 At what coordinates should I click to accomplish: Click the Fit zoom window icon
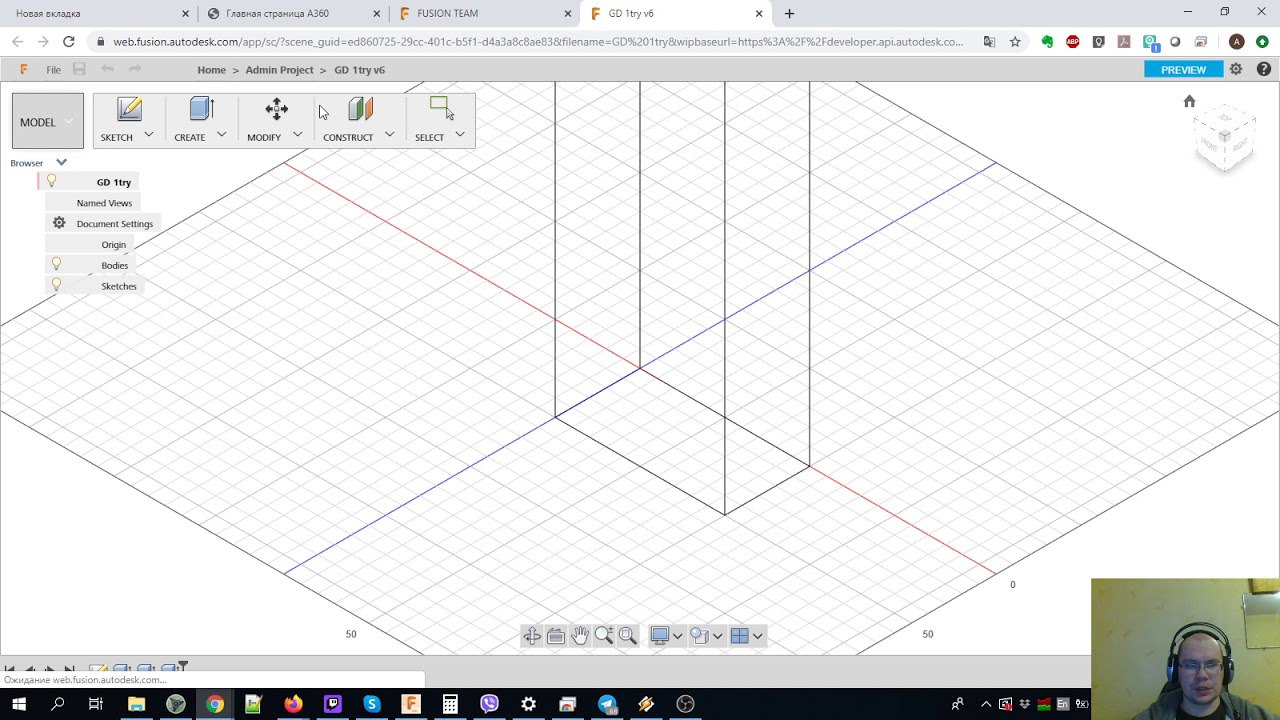pos(628,636)
